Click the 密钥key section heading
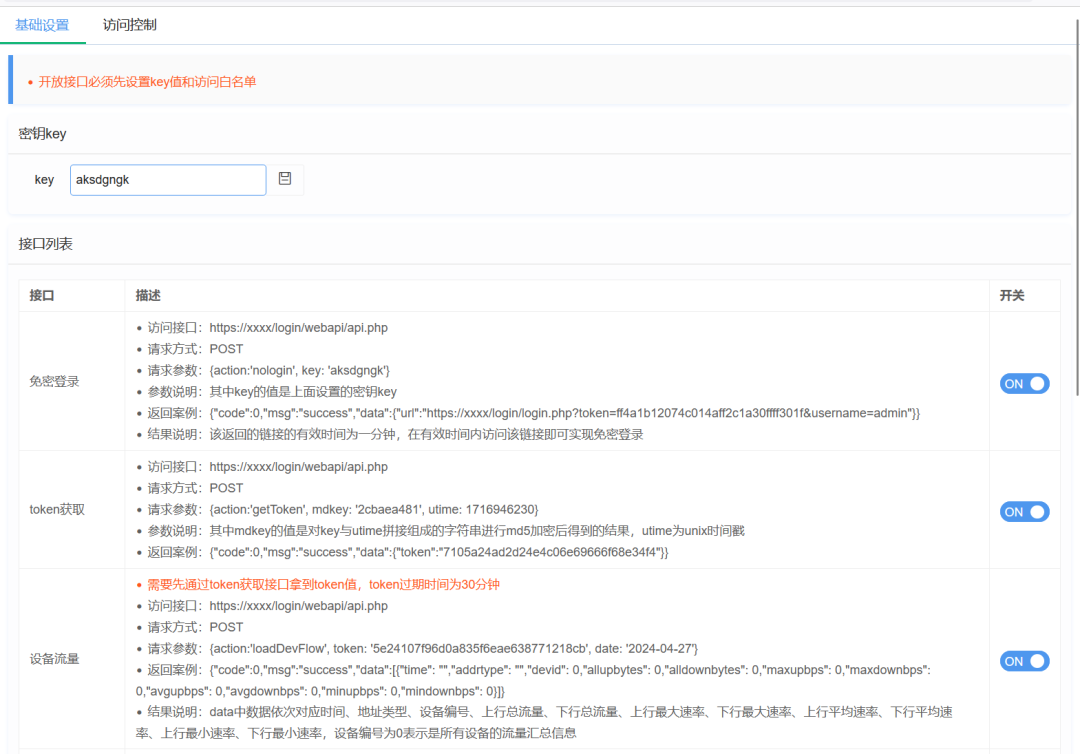Viewport: 1080px width, 754px height. (x=42, y=134)
